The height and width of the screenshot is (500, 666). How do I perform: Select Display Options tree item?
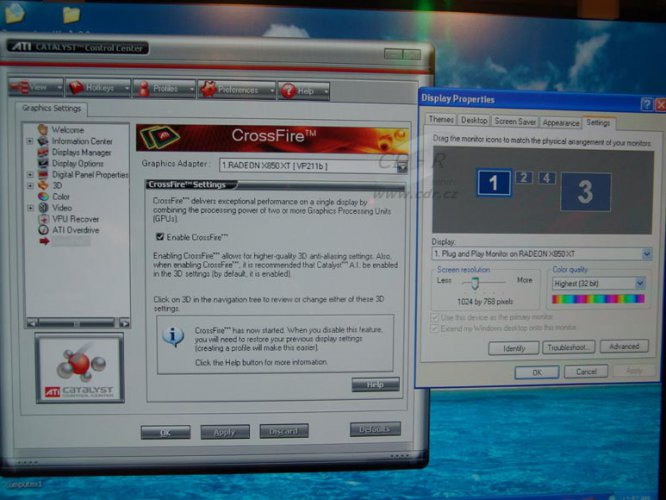(77, 164)
